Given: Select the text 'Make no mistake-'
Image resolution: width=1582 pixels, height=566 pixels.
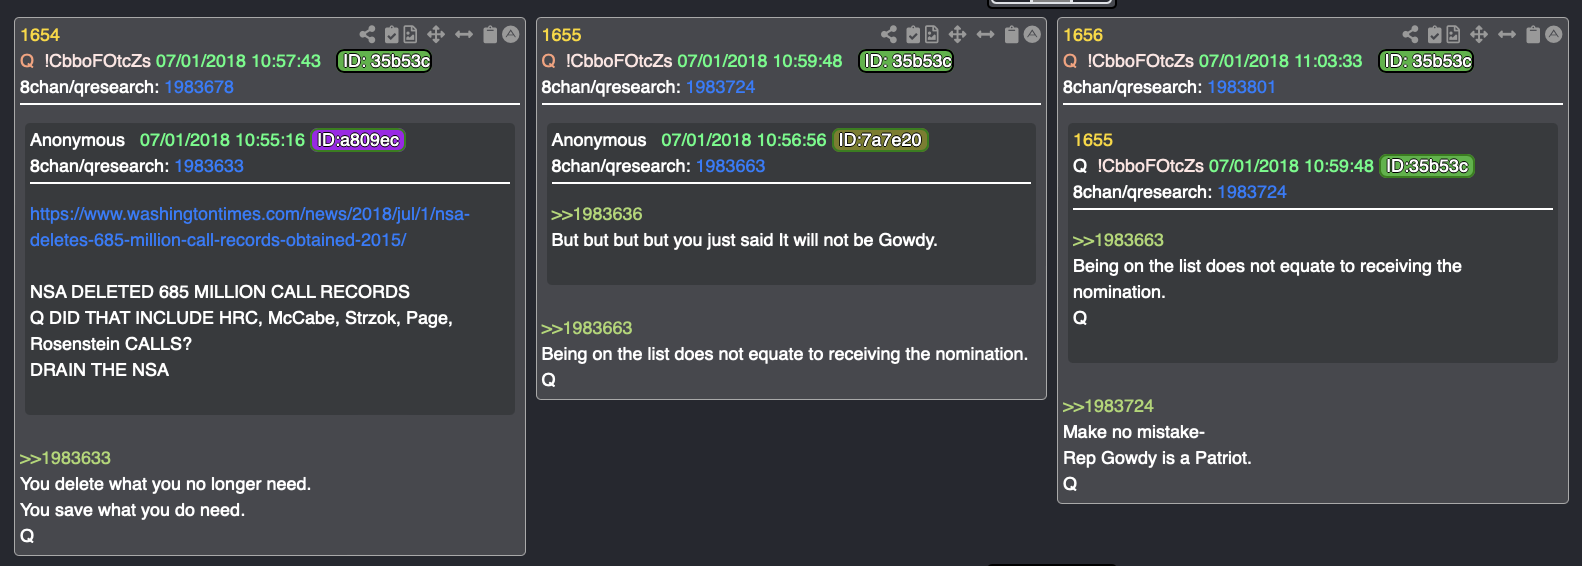Looking at the screenshot, I should click(x=1134, y=432).
